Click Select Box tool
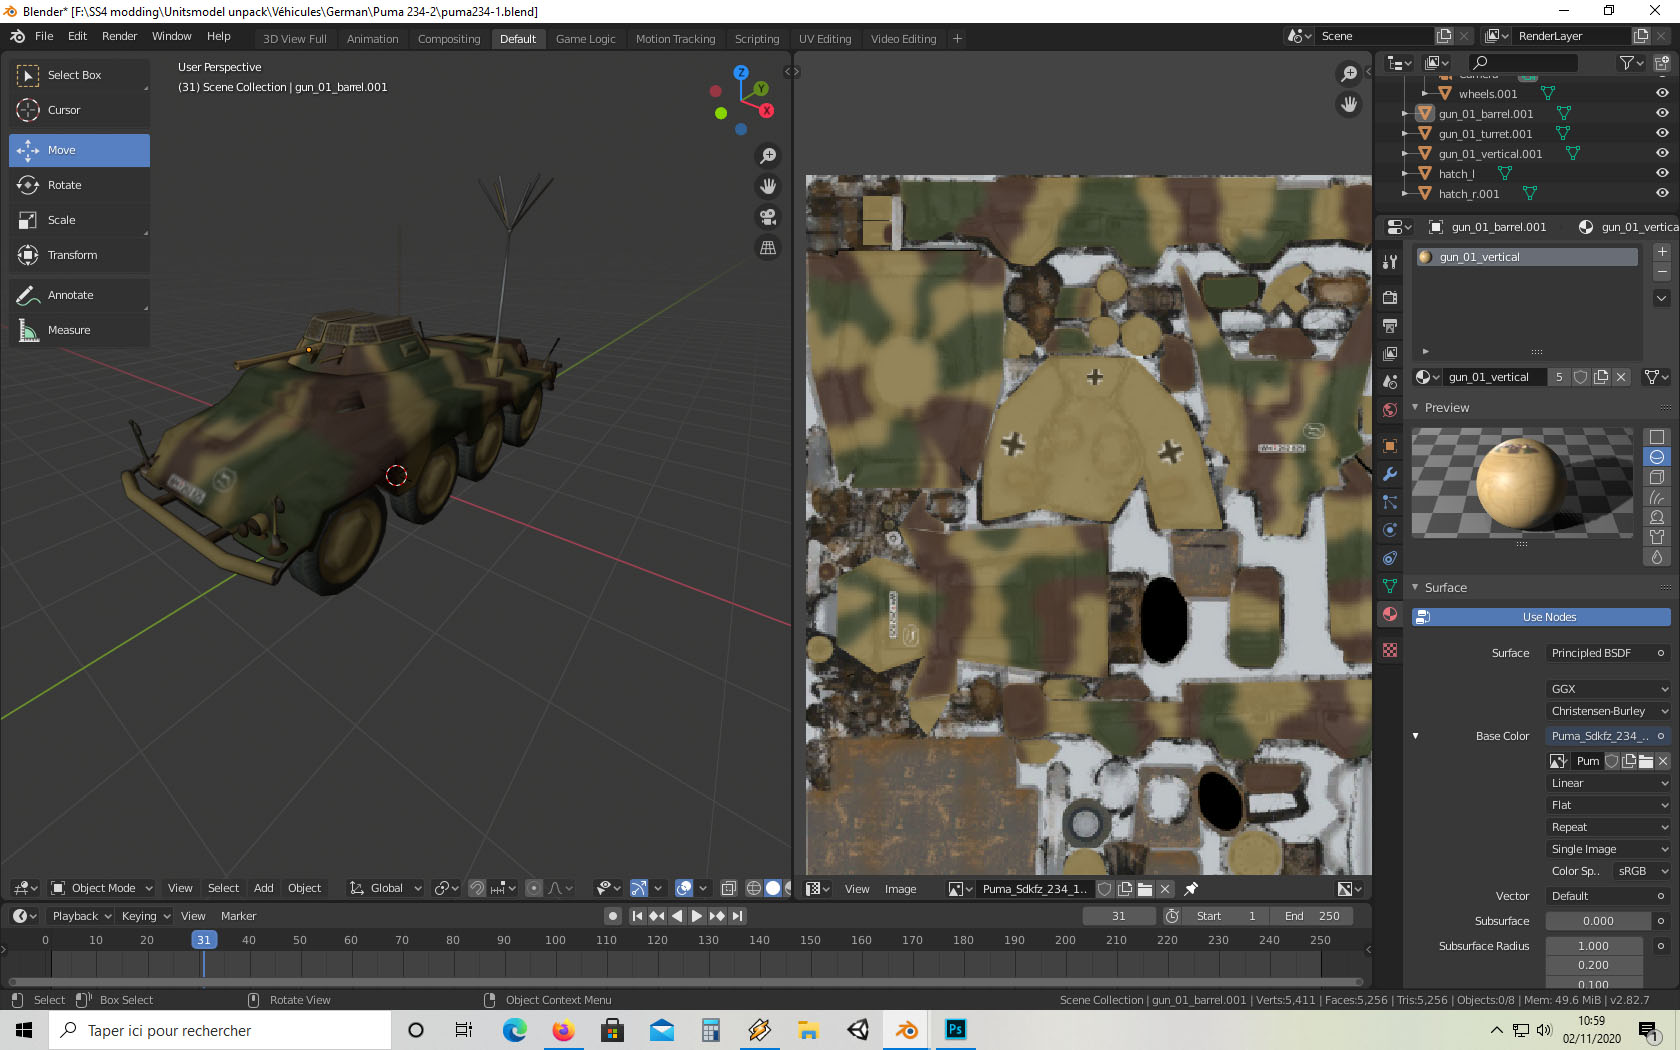 (x=79, y=75)
